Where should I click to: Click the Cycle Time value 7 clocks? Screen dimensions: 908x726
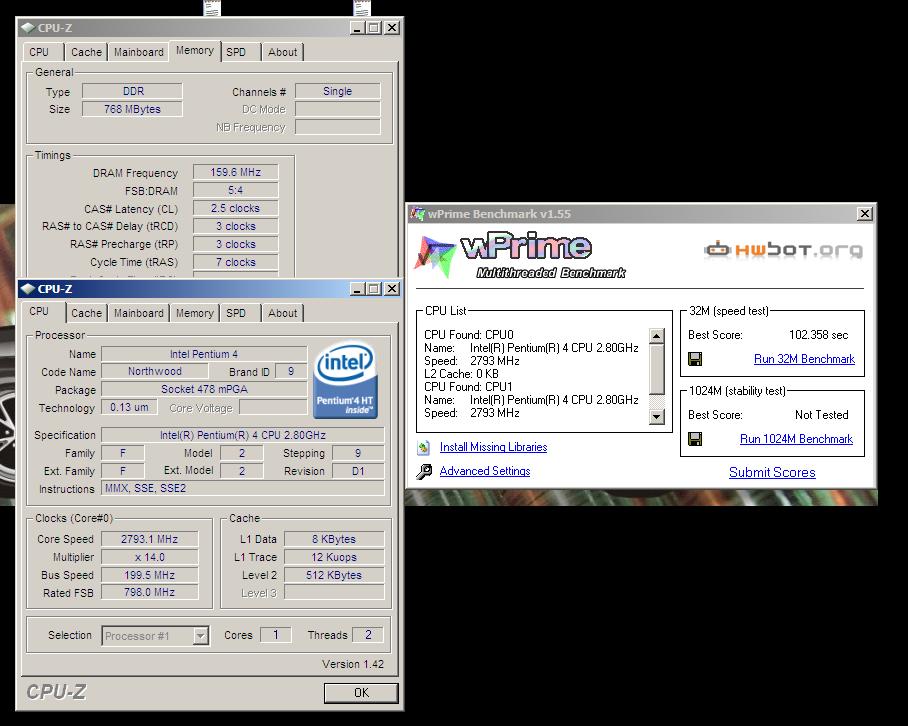point(235,262)
